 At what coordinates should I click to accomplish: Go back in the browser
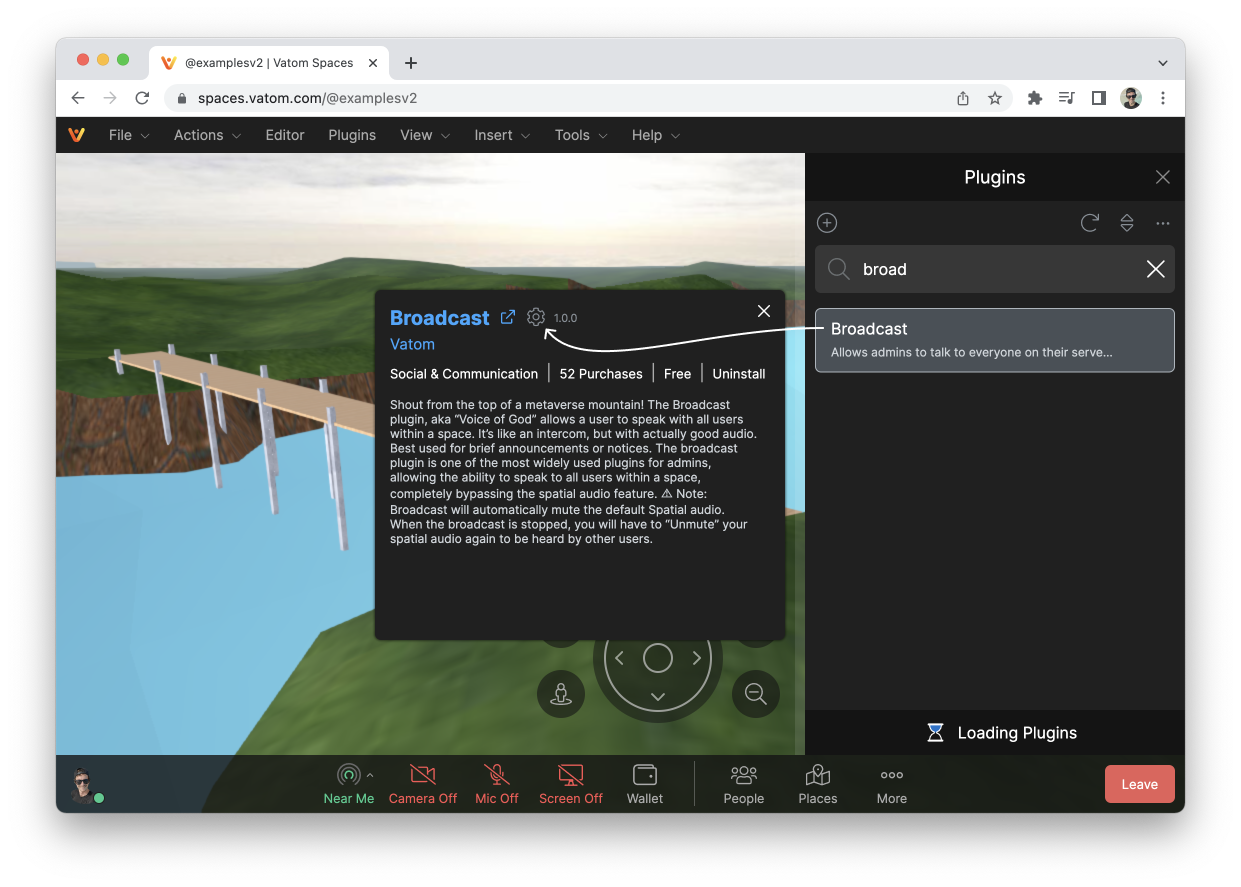point(78,98)
